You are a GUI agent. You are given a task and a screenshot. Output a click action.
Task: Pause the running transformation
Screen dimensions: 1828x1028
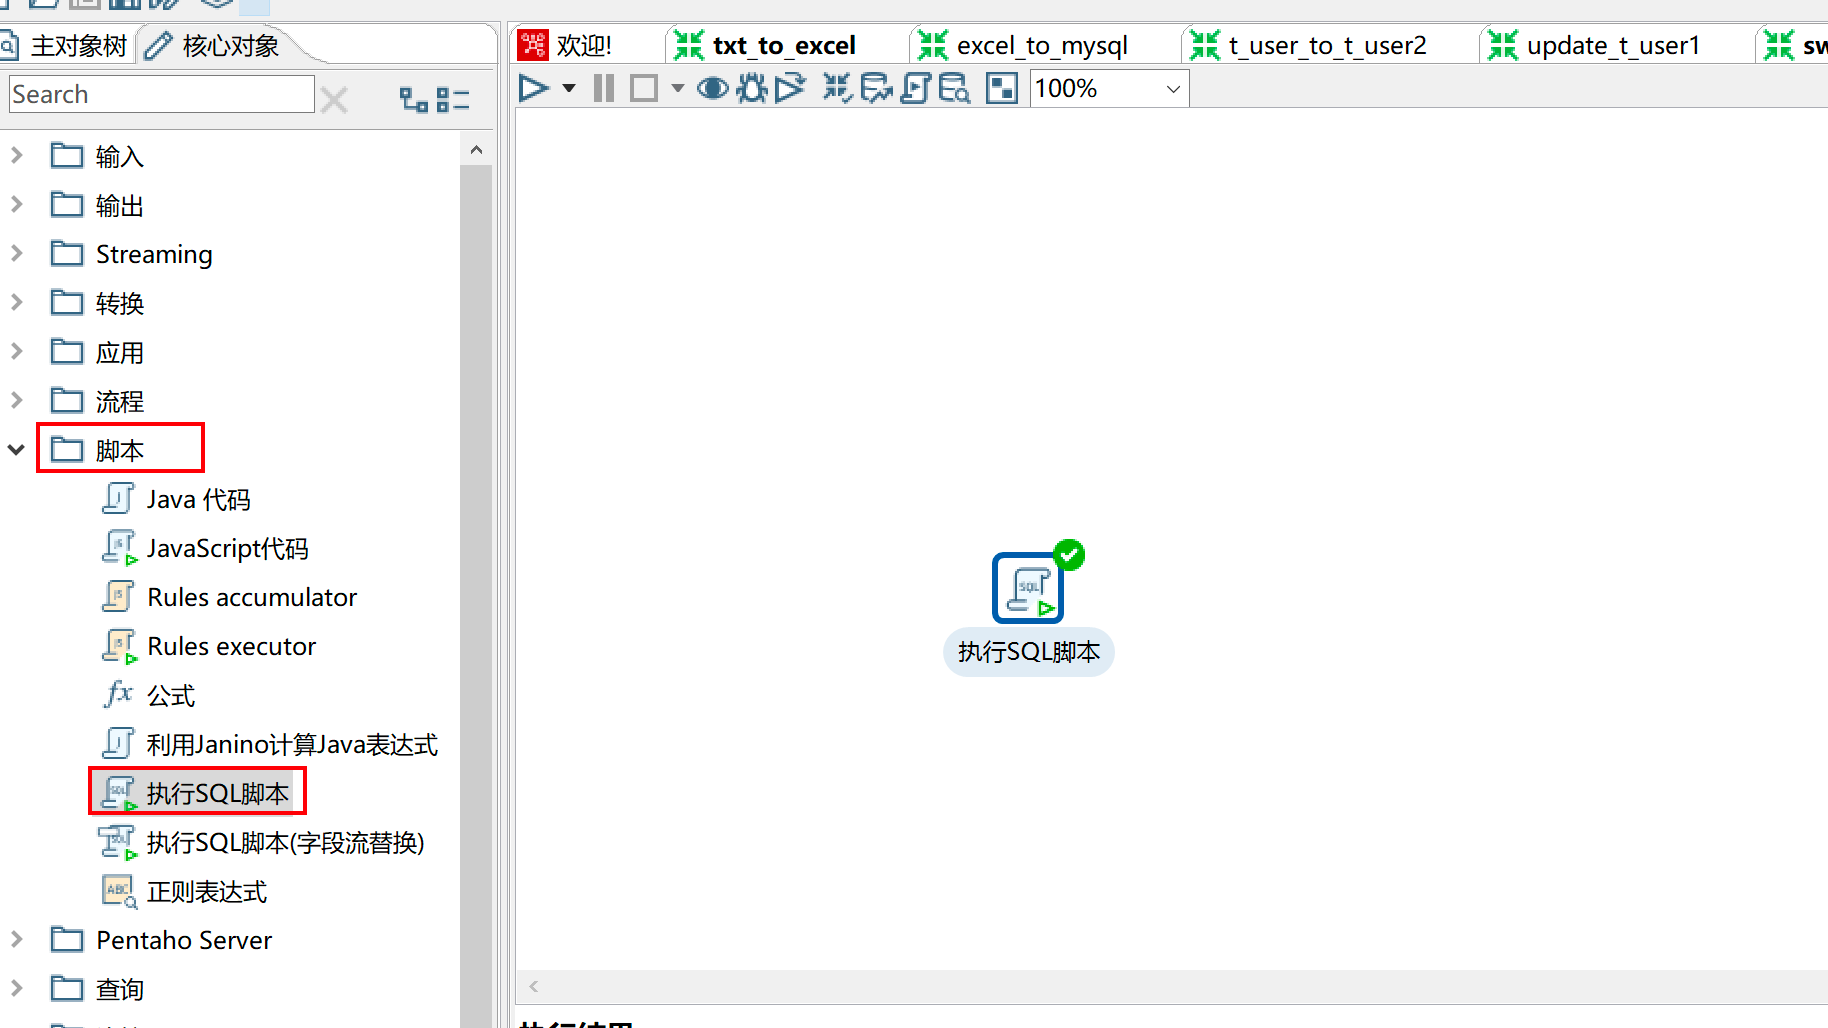tap(603, 89)
